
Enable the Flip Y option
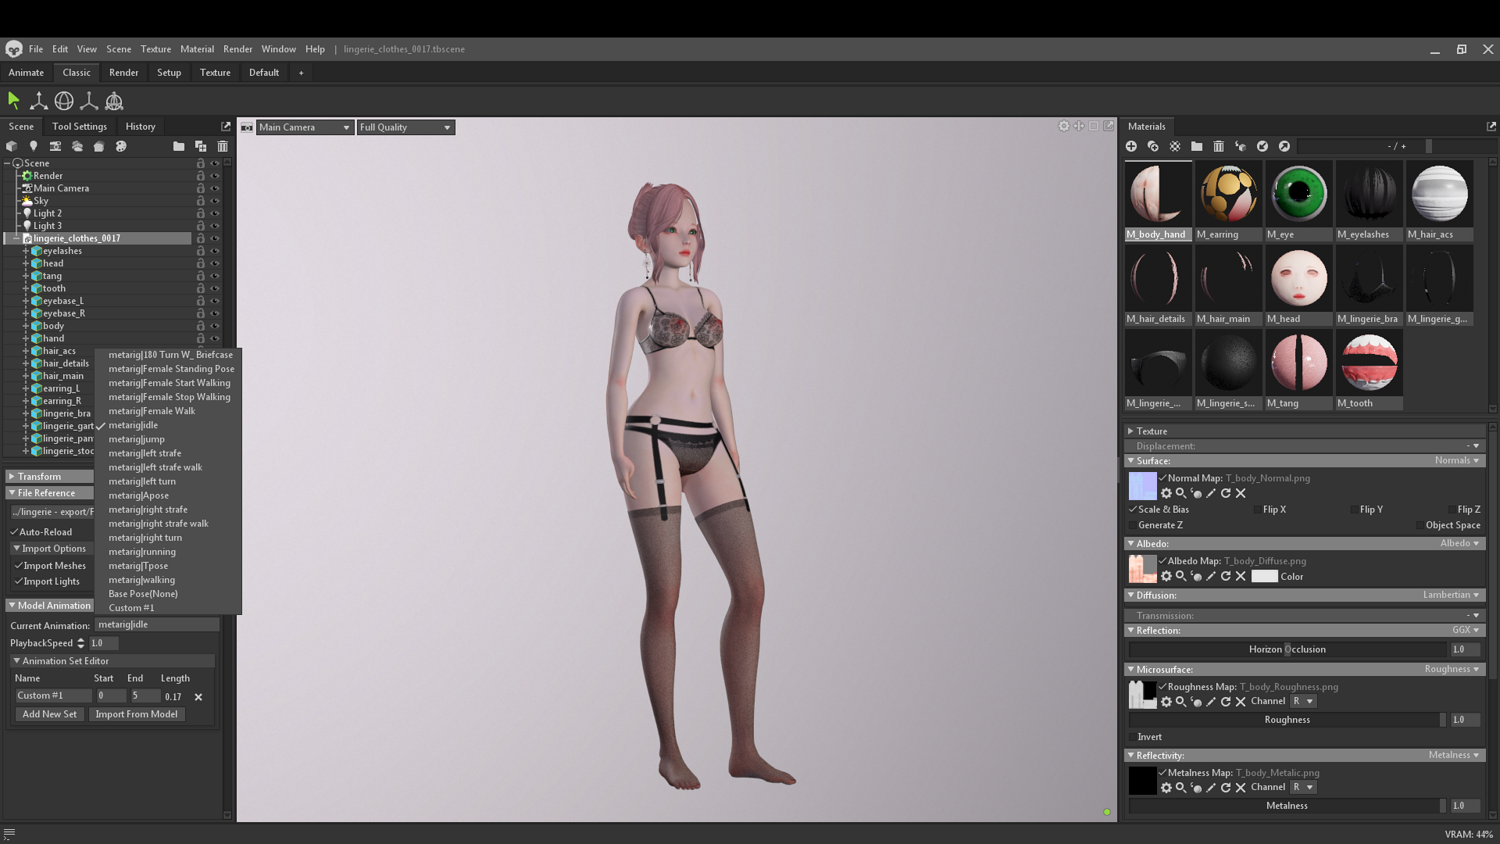point(1354,509)
